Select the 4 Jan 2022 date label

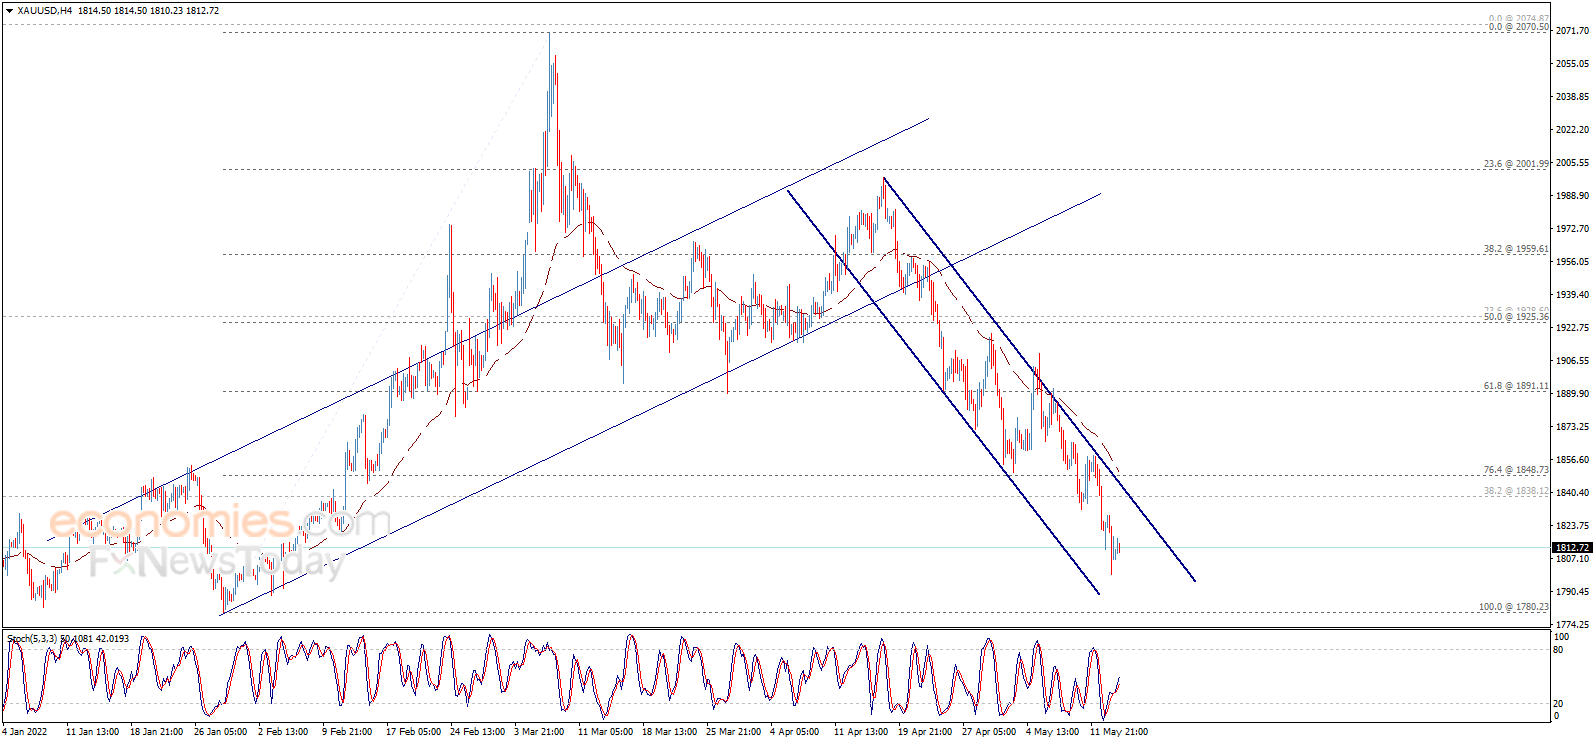click(x=25, y=732)
